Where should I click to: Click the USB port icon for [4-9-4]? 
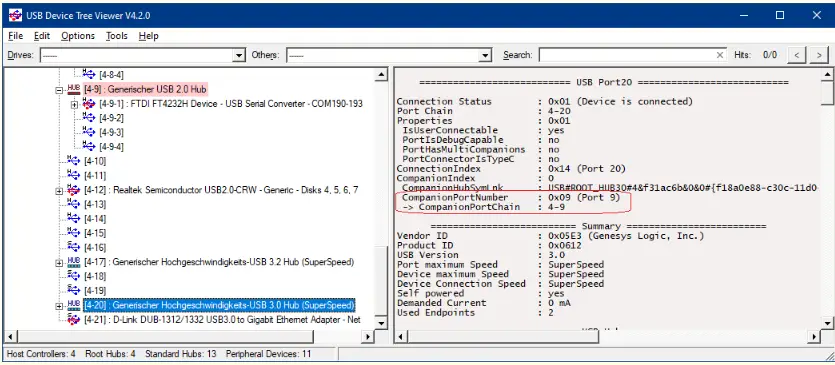click(x=89, y=147)
